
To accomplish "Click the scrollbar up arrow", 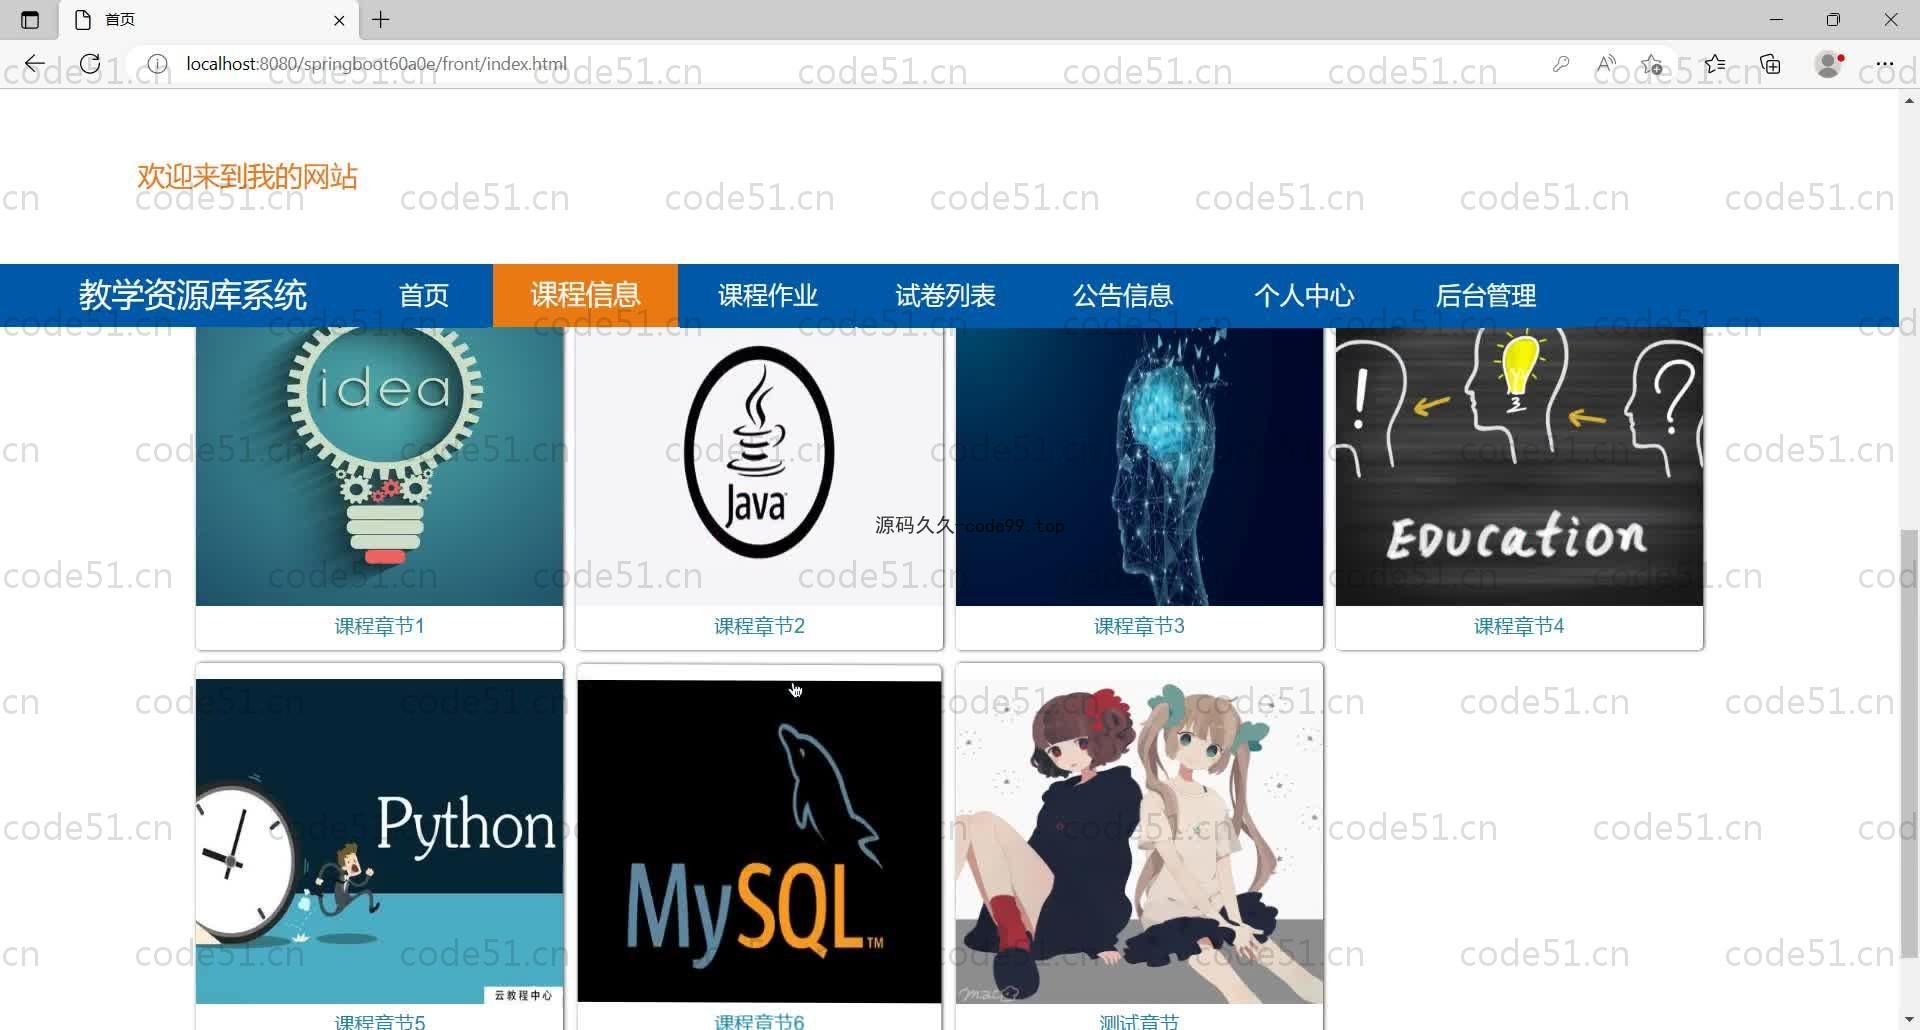I will [x=1909, y=100].
